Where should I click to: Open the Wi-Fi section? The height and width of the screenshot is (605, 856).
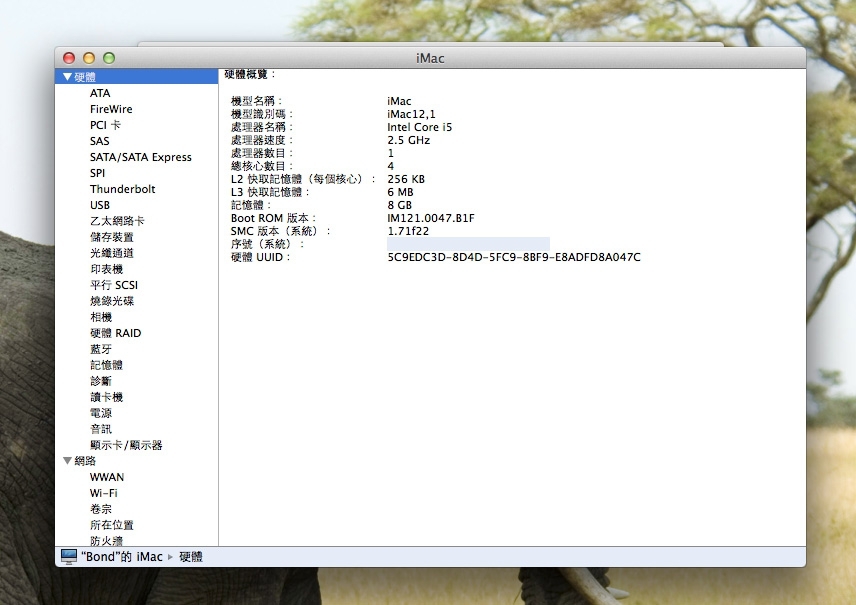pos(104,493)
